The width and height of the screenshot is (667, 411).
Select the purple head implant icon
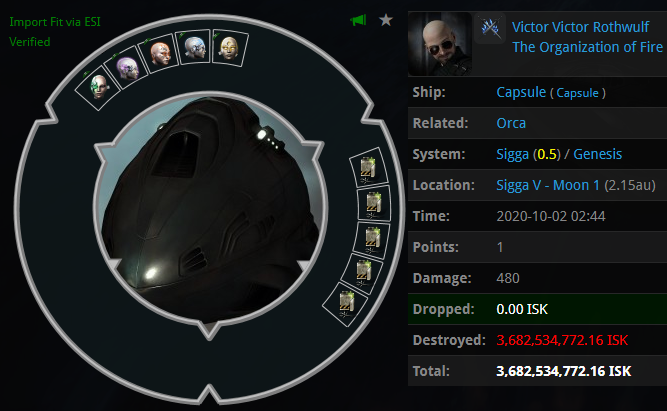[127, 68]
